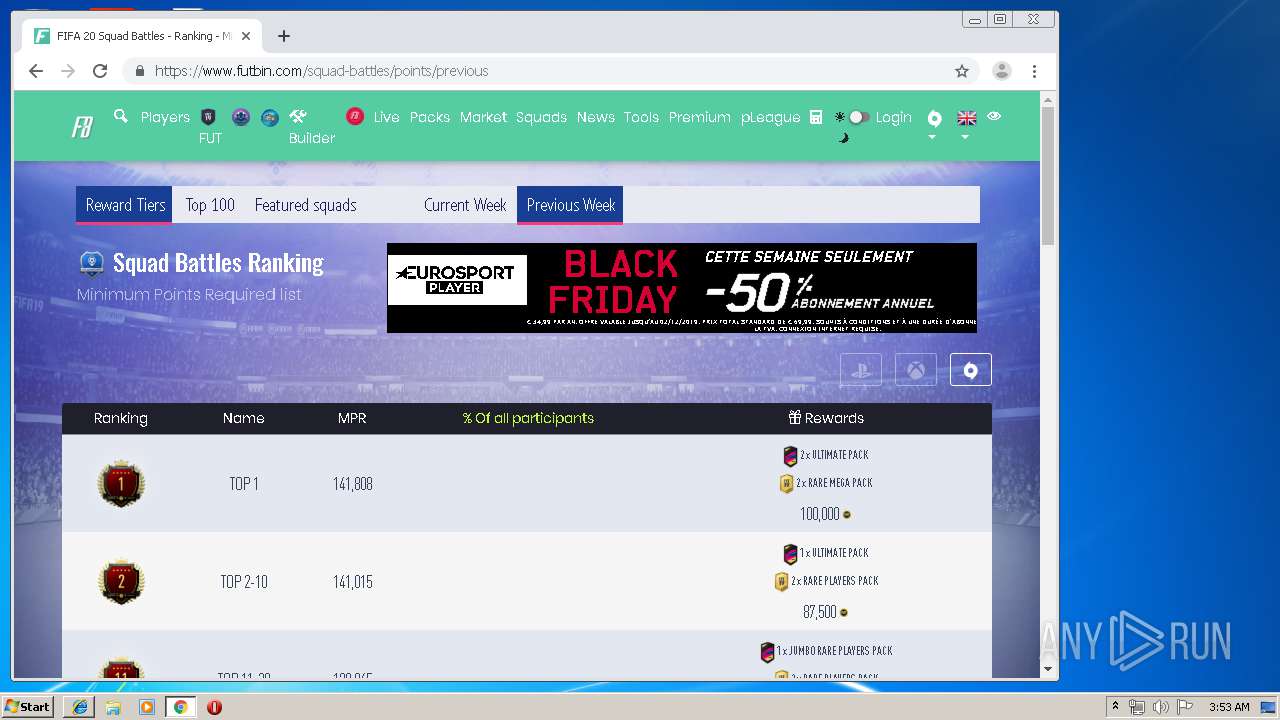Image resolution: width=1280 pixels, height=720 pixels.
Task: Click the Squad Battles badge icon beside the title
Action: pos(92,263)
